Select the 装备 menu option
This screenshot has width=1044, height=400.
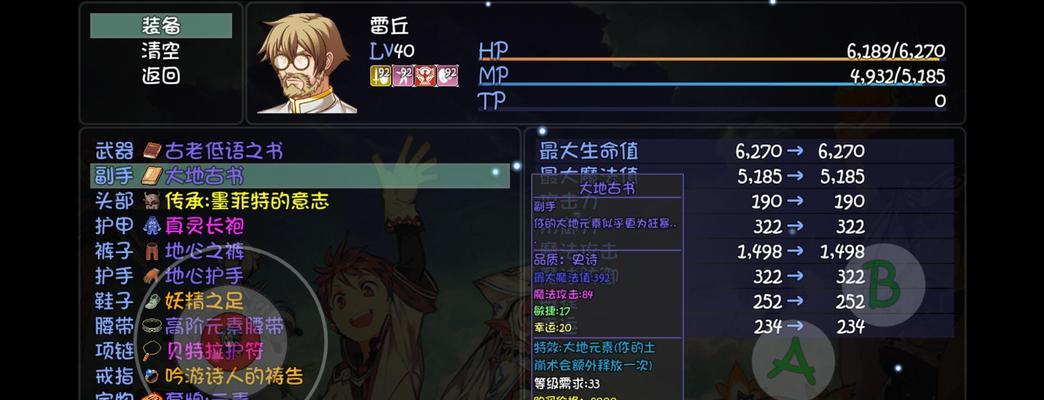pos(161,26)
